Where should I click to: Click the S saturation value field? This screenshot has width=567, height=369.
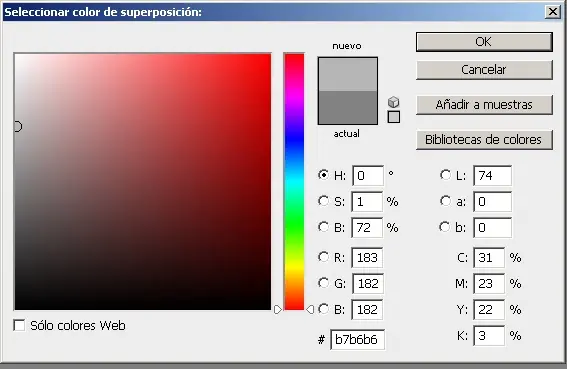pos(367,202)
